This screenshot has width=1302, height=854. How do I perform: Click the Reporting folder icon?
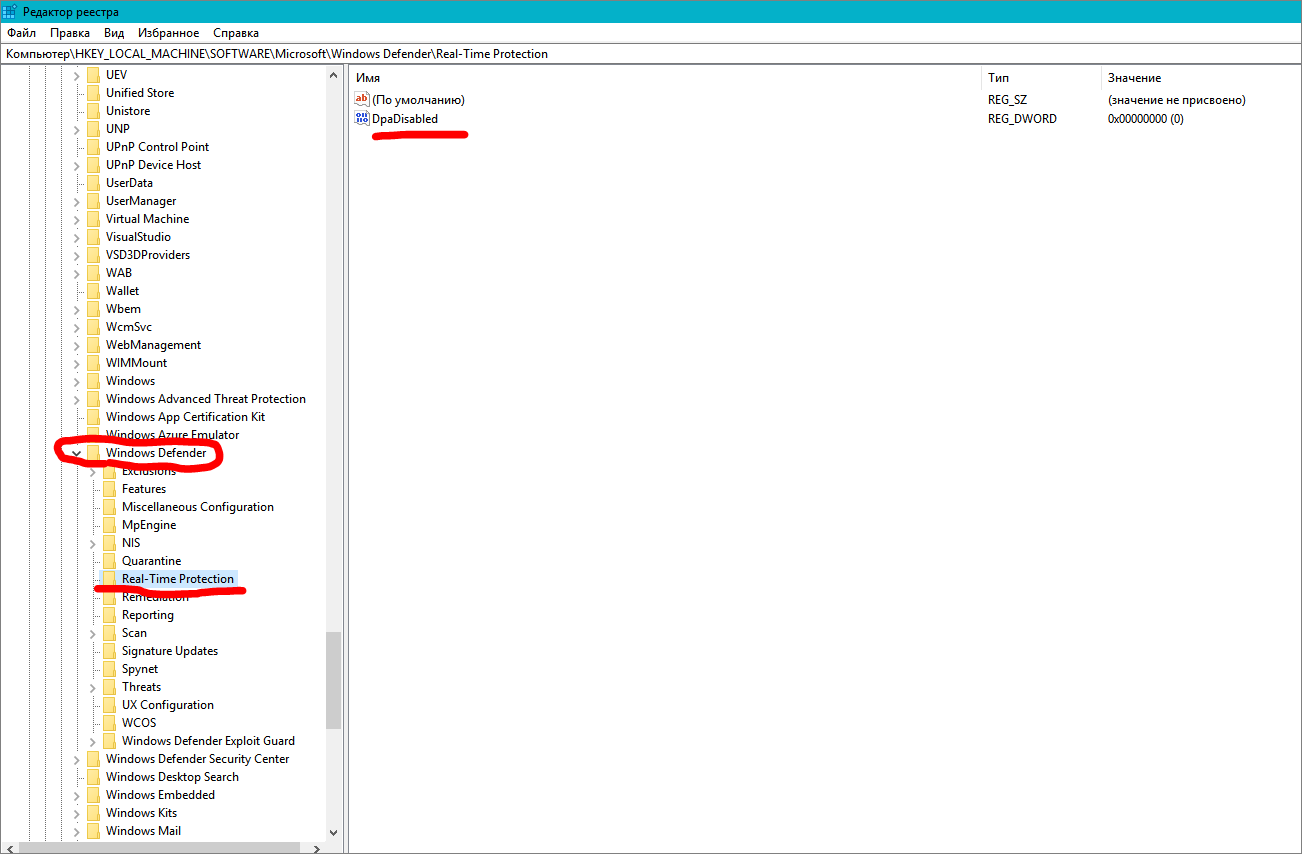[109, 615]
